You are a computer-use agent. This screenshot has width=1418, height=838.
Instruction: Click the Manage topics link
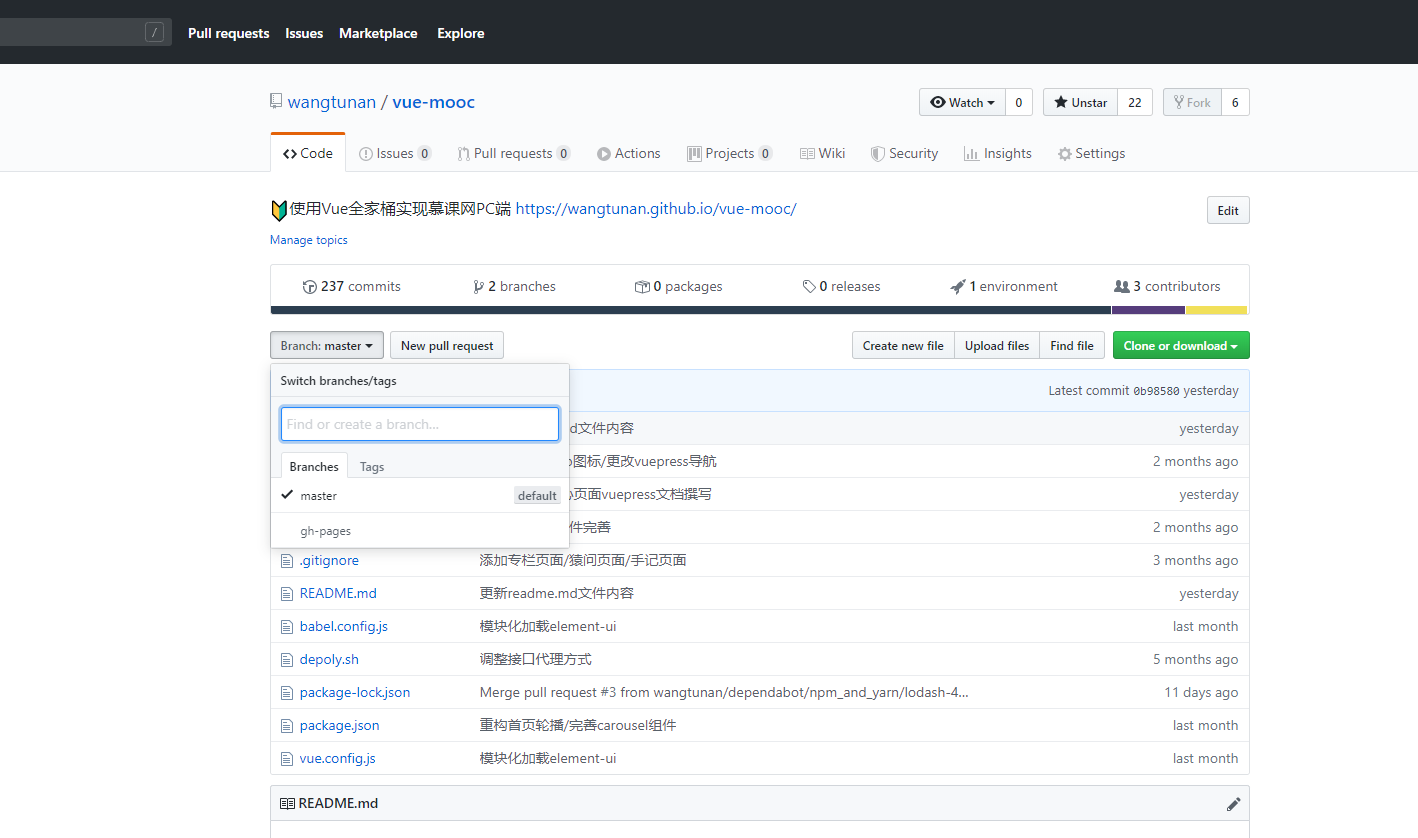pyautogui.click(x=309, y=240)
